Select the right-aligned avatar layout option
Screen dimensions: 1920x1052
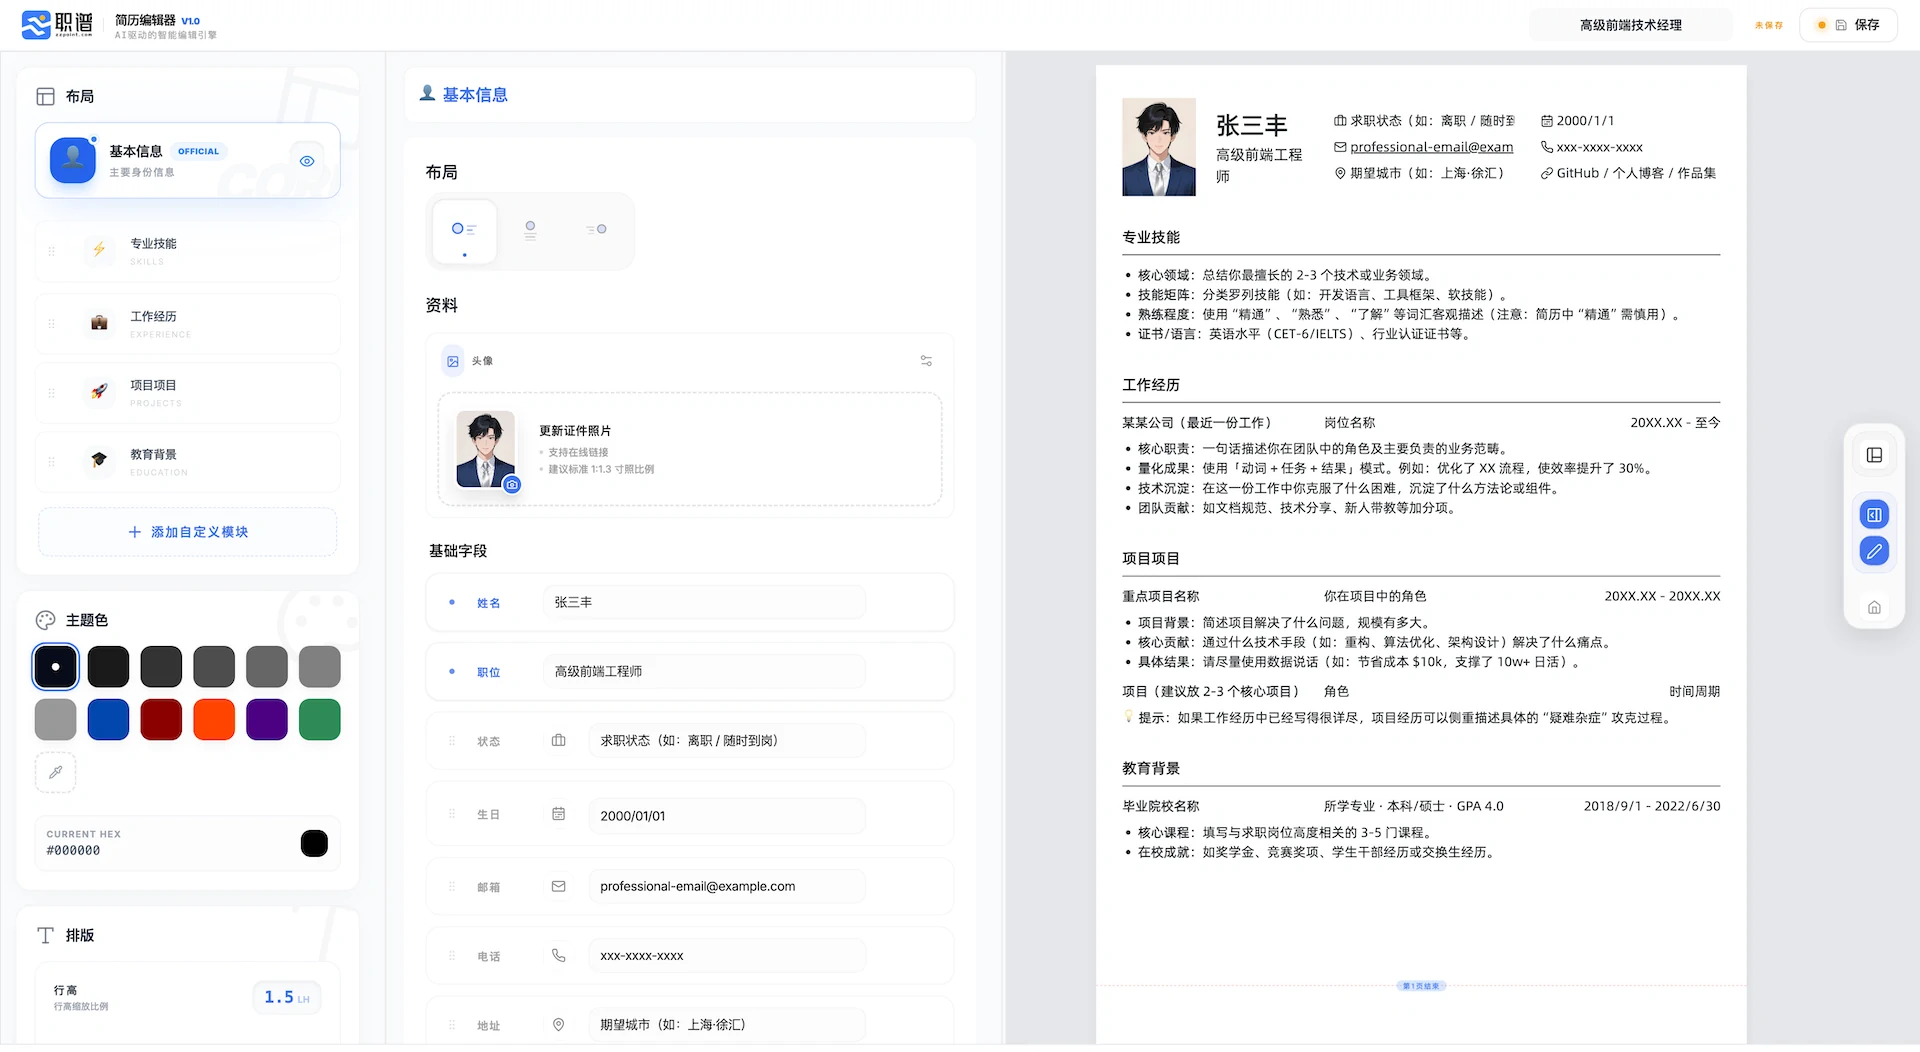[596, 230]
